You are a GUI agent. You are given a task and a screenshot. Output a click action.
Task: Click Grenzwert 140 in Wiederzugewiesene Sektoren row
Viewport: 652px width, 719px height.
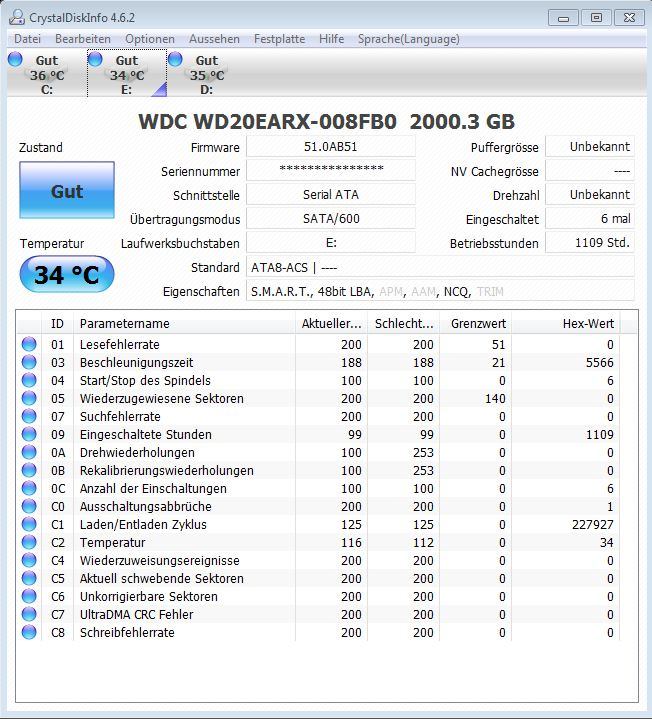(x=495, y=398)
